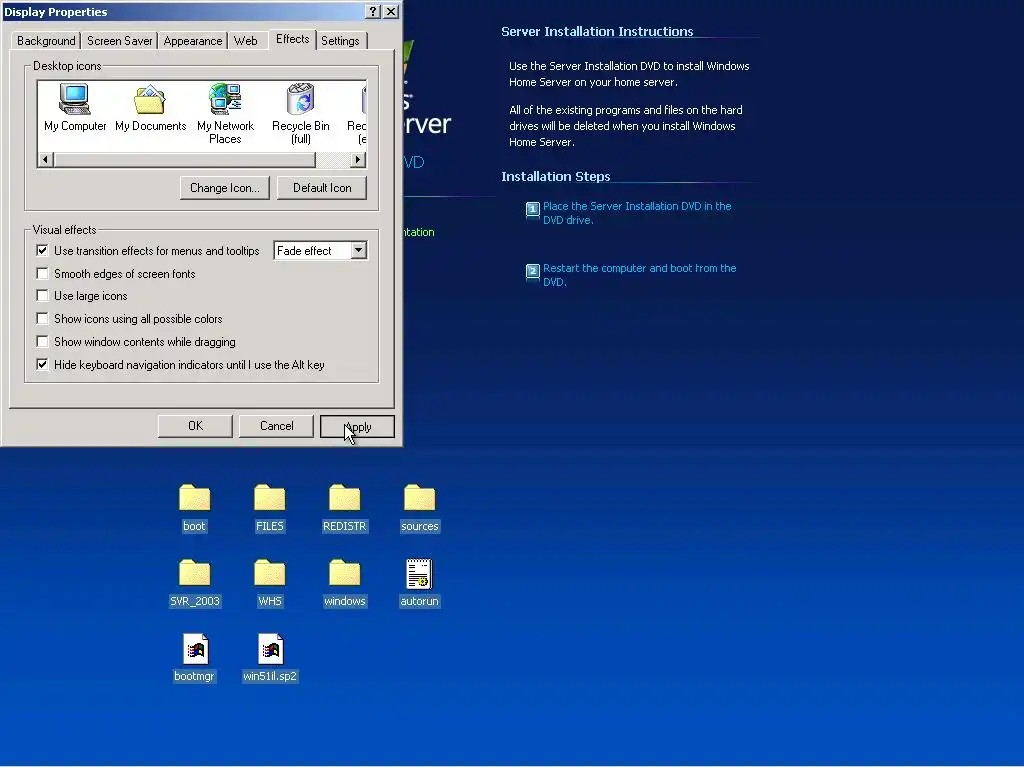1024x768 pixels.
Task: Switch to the Settings tab
Action: [x=340, y=40]
